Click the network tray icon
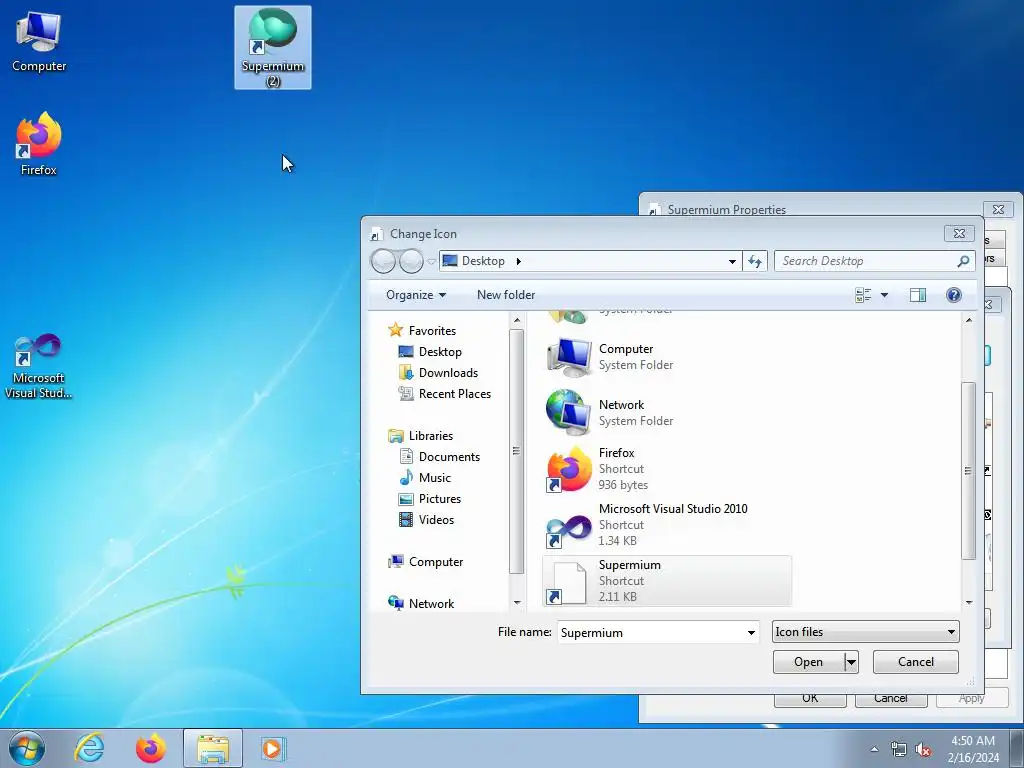The image size is (1024, 768). pyautogui.click(x=899, y=750)
